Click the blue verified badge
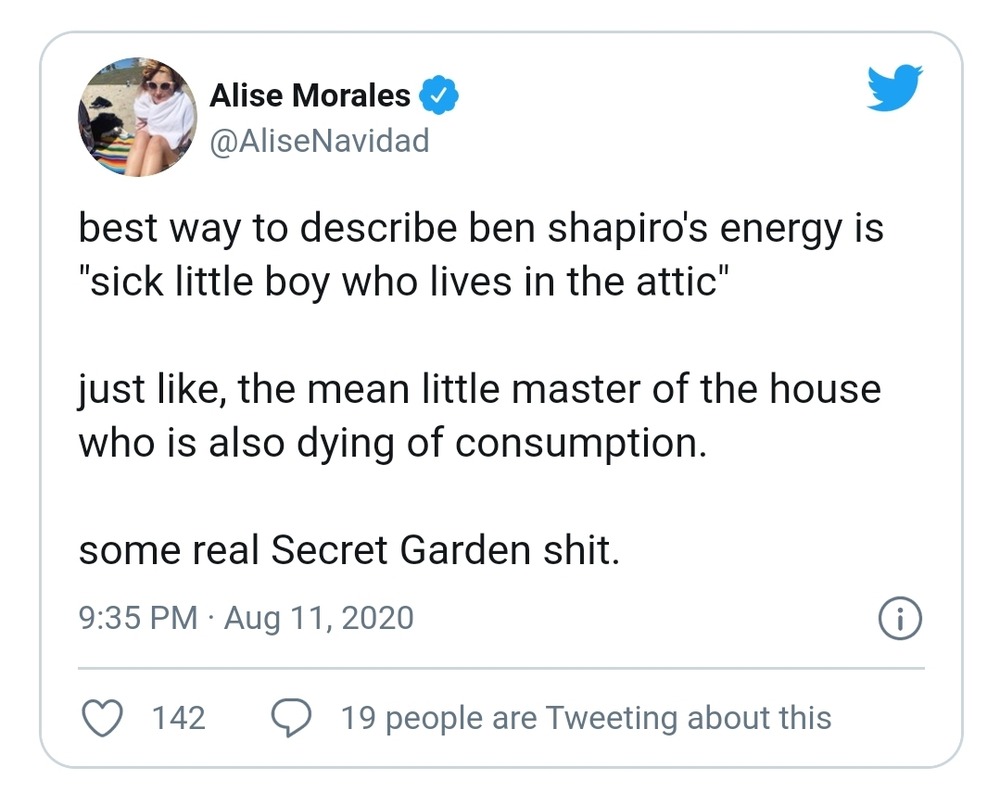This screenshot has width=1000, height=792. (438, 96)
